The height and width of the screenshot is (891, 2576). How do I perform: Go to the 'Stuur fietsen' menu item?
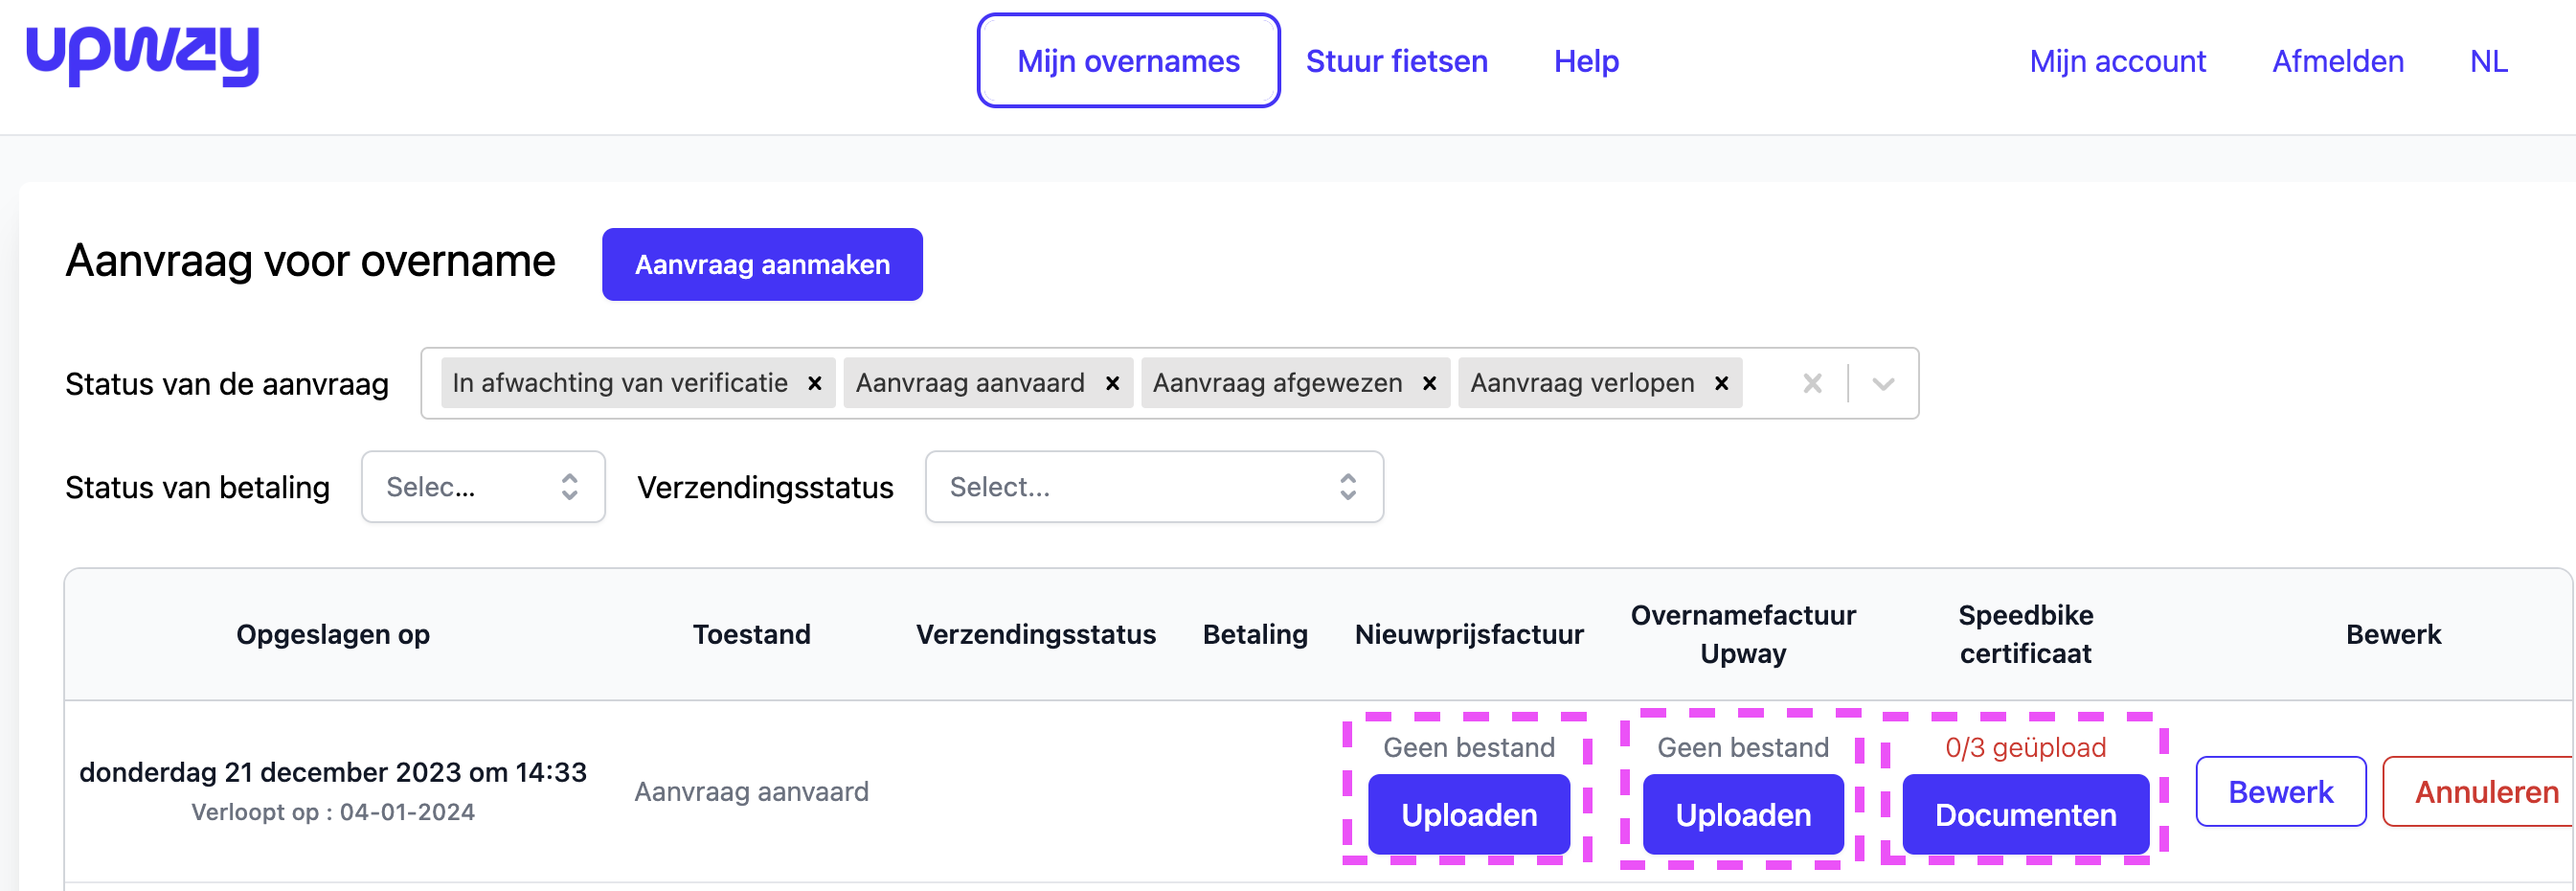pyautogui.click(x=1396, y=61)
